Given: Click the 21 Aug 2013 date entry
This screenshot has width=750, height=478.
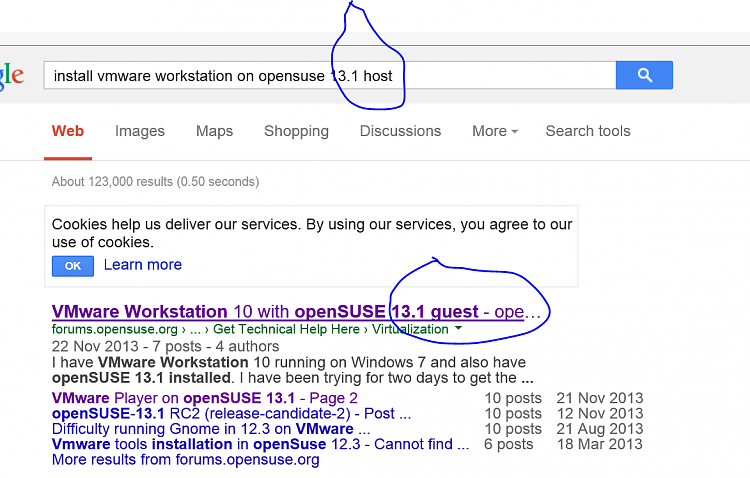Looking at the screenshot, I should [600, 429].
